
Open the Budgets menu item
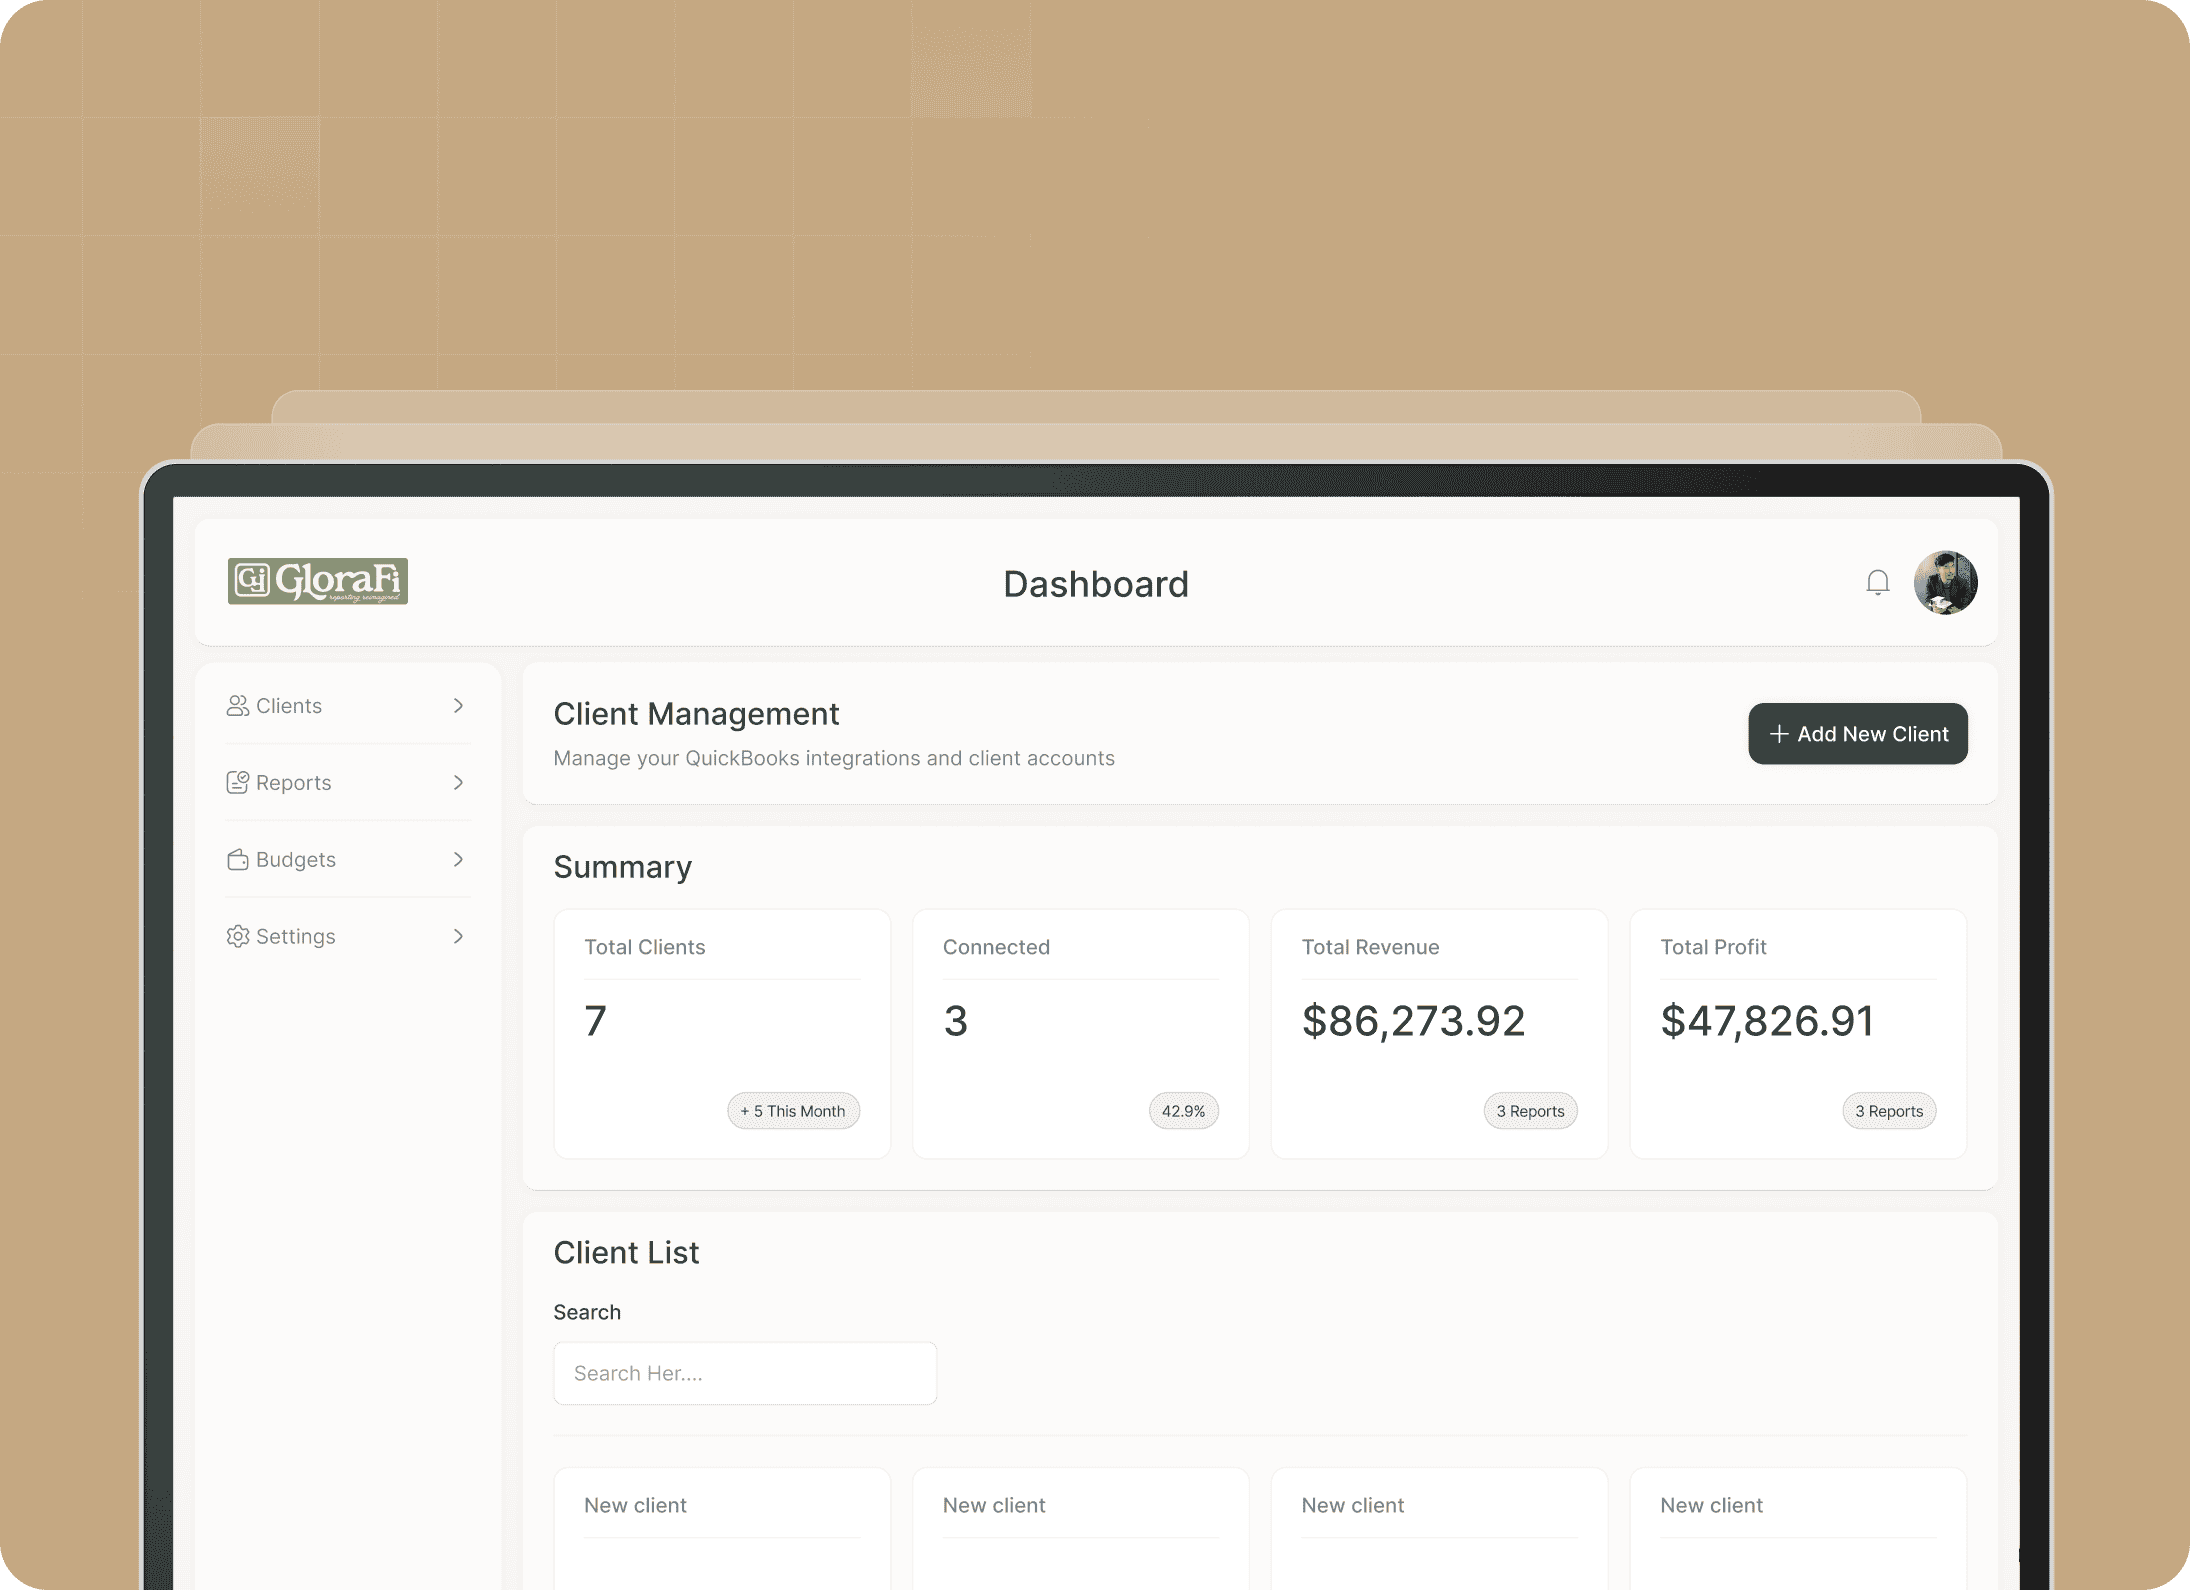tap(296, 860)
